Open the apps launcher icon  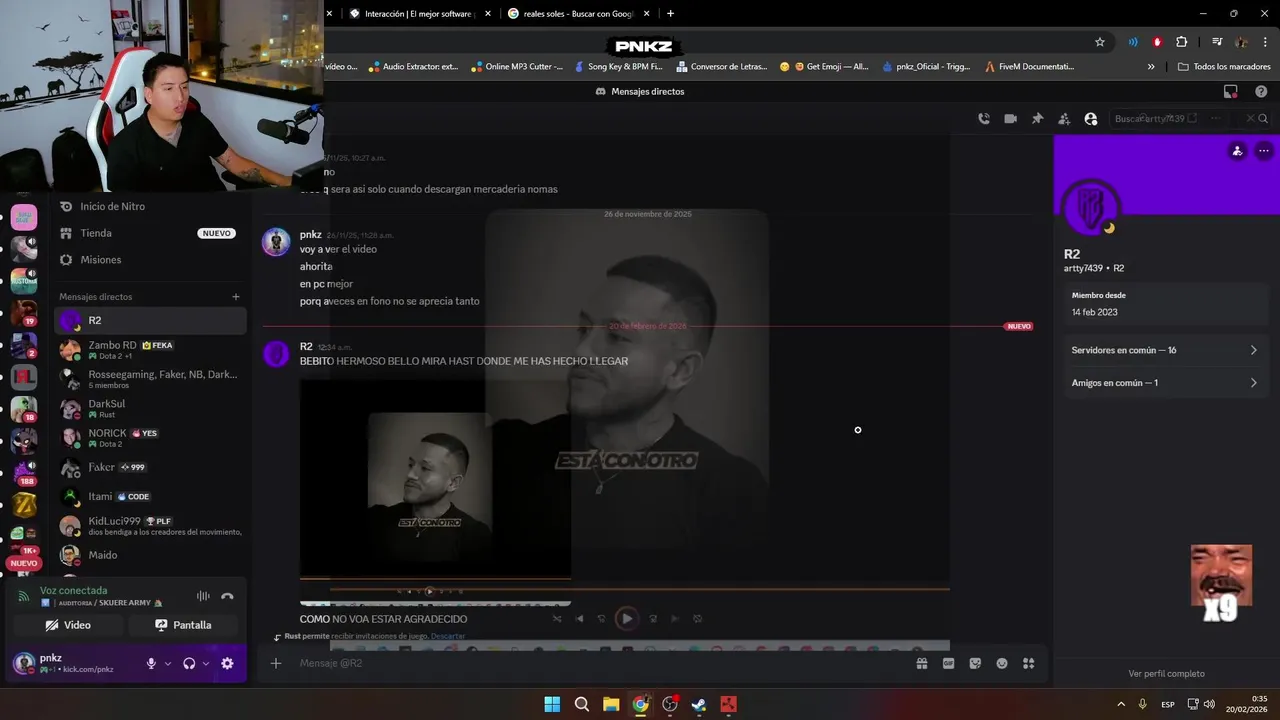[x=1028, y=663]
